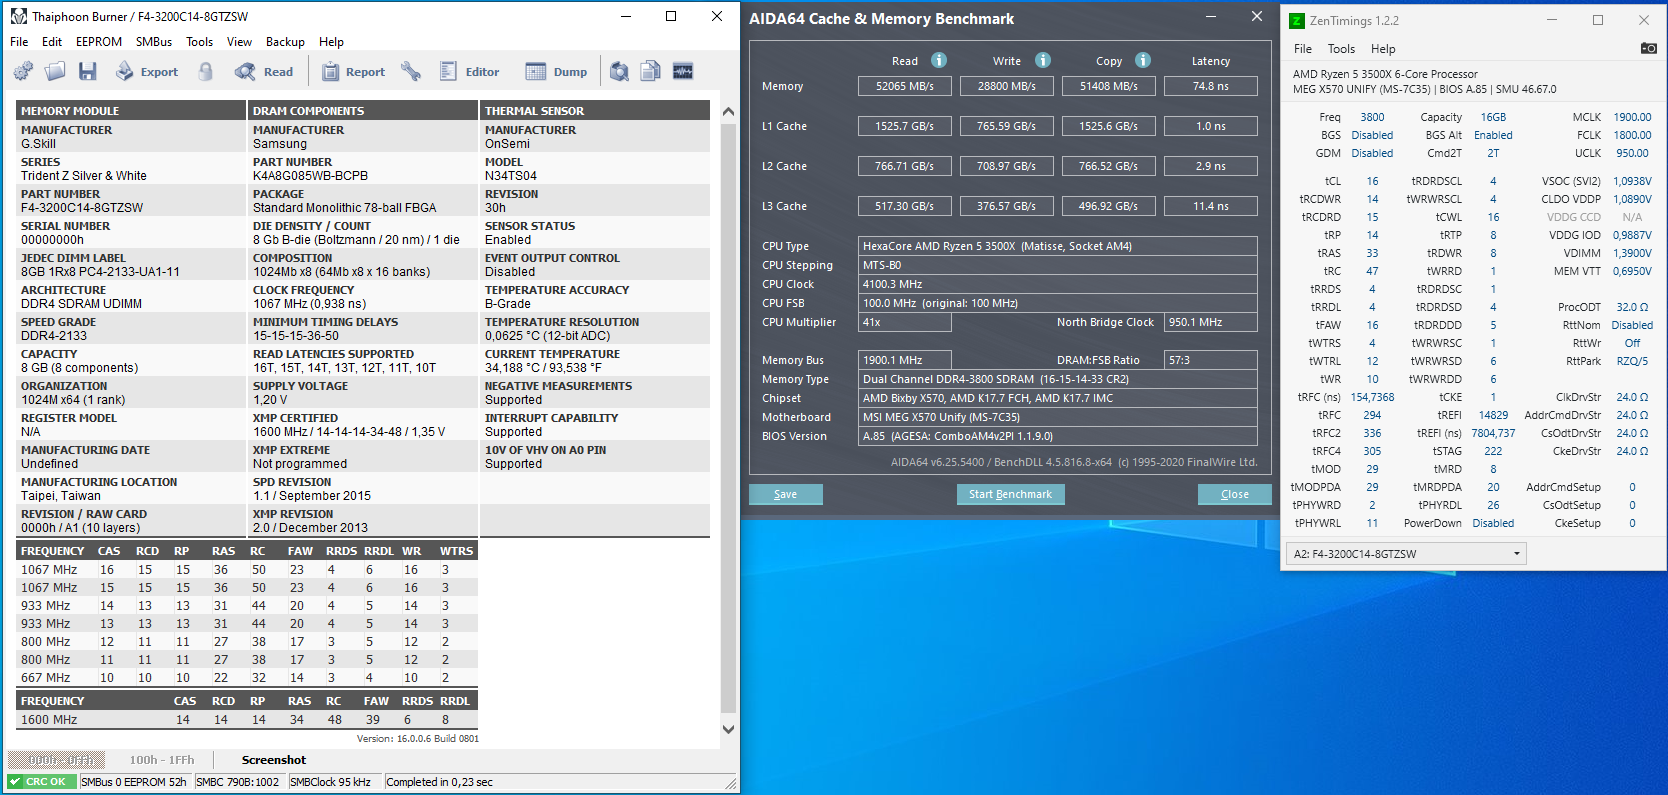Click the Read benchmark info icon
The width and height of the screenshot is (1668, 795).
point(939,60)
